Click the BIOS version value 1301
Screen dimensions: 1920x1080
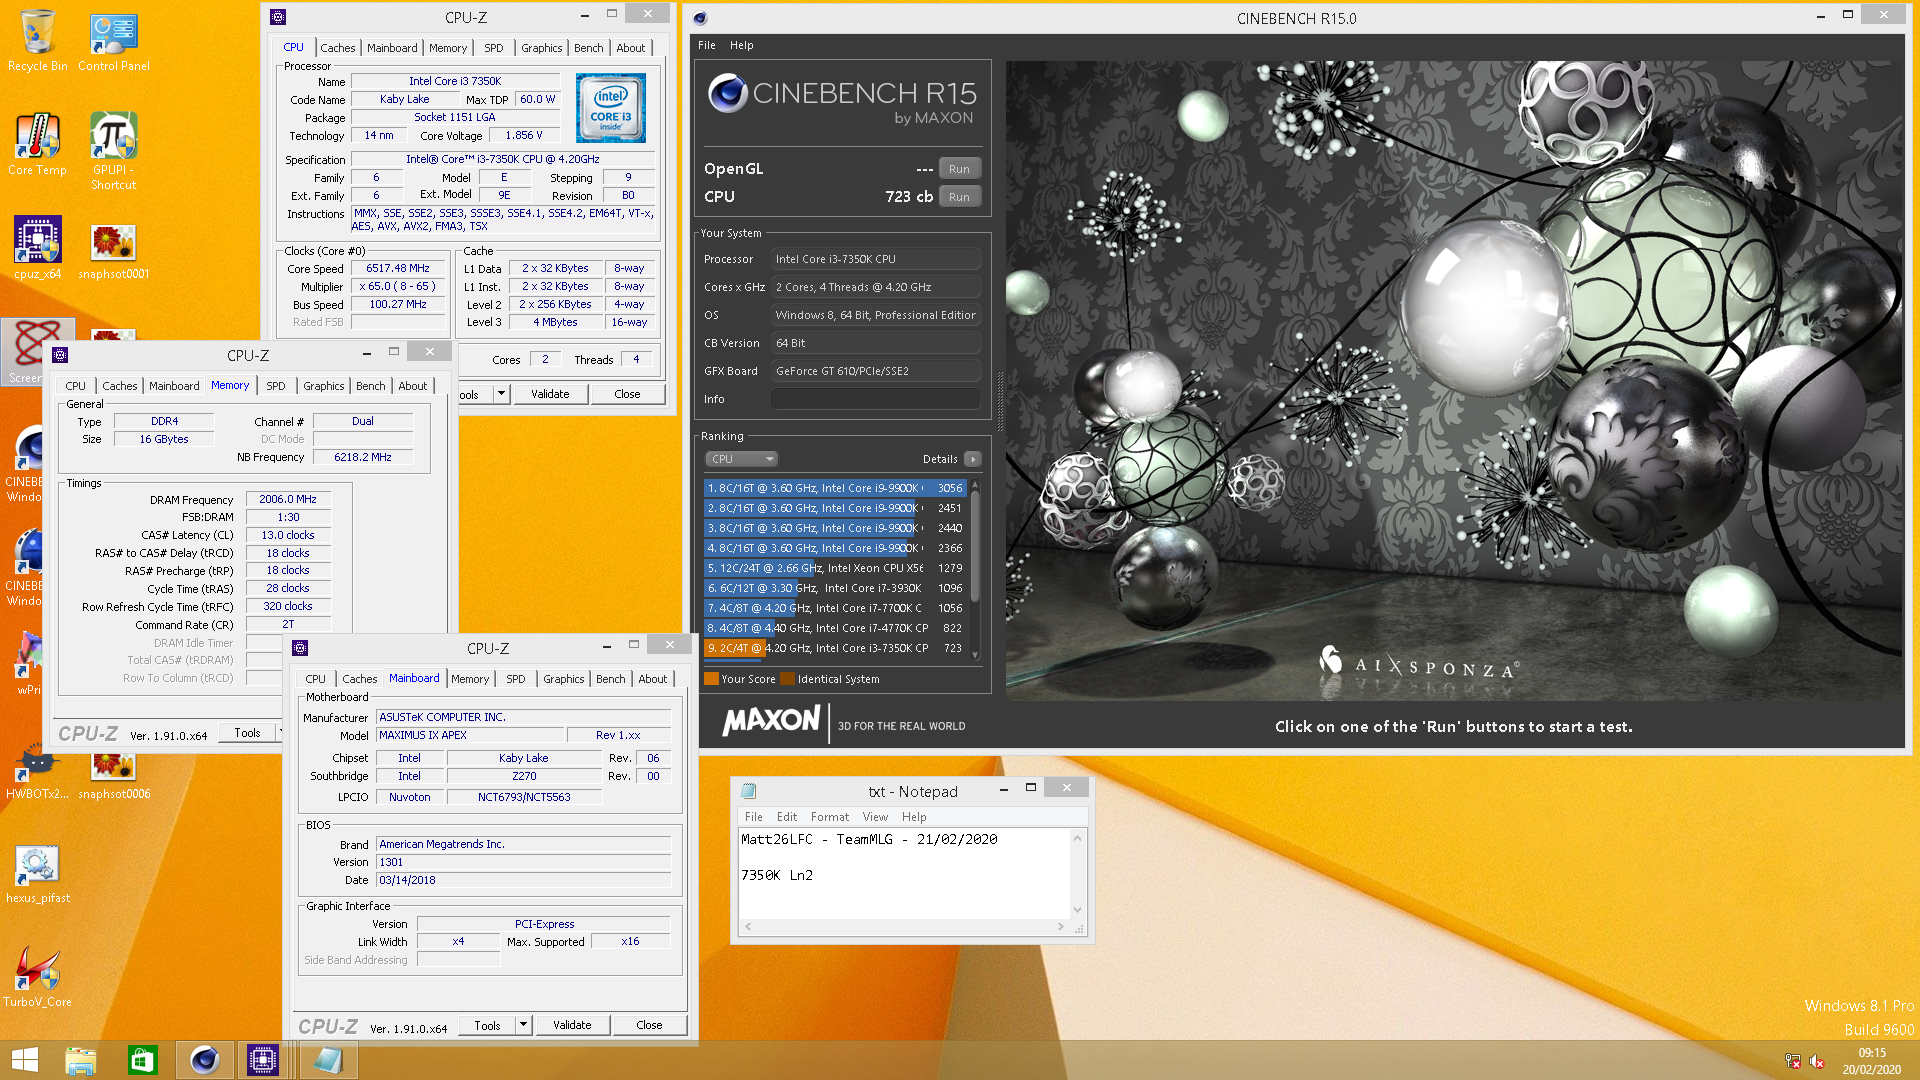point(522,862)
